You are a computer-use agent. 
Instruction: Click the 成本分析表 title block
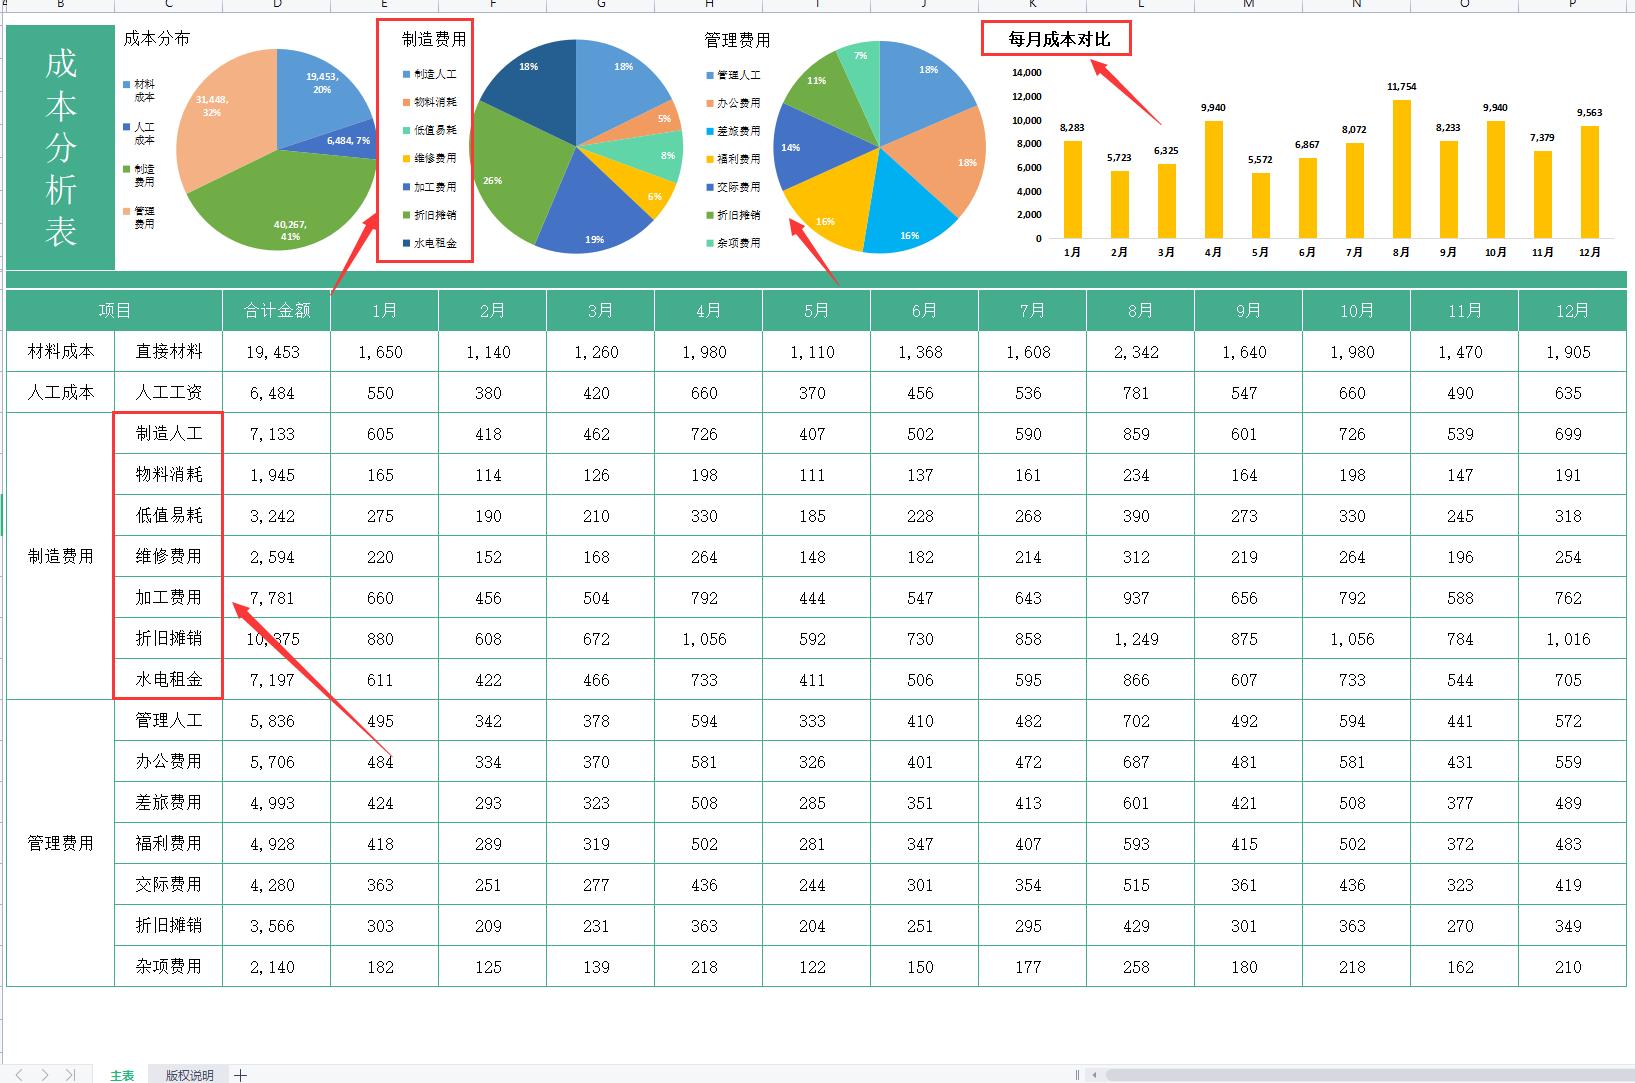[x=61, y=148]
